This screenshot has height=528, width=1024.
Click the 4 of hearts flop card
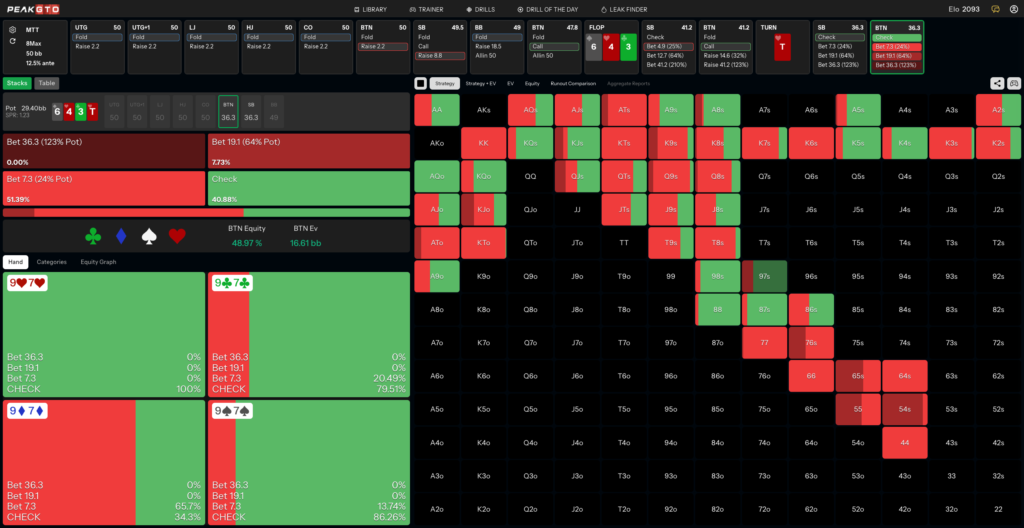coord(611,47)
